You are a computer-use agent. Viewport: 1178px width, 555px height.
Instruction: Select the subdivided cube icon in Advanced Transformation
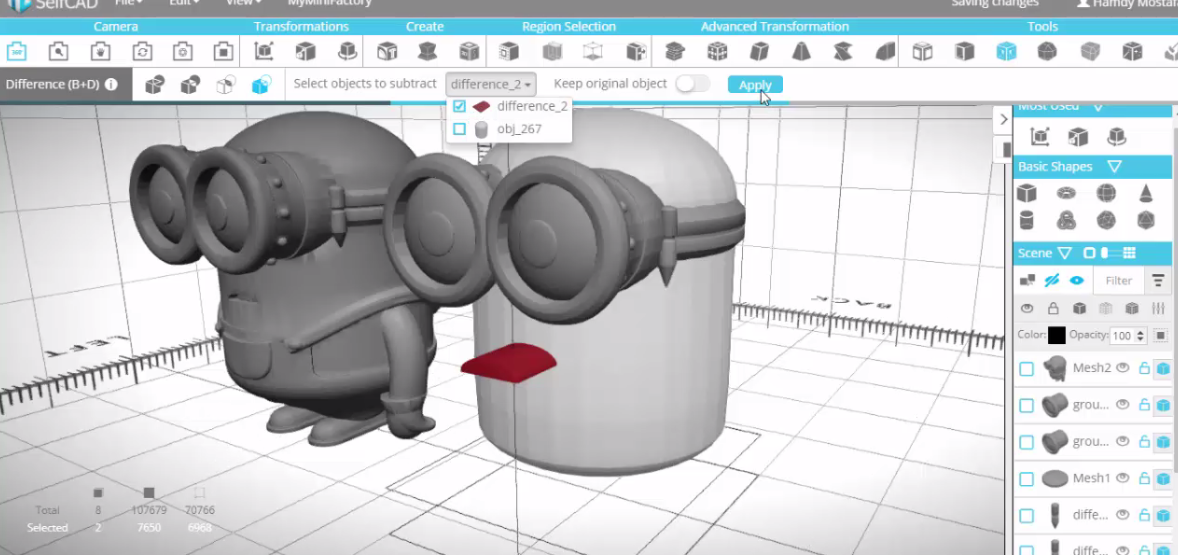coord(717,52)
